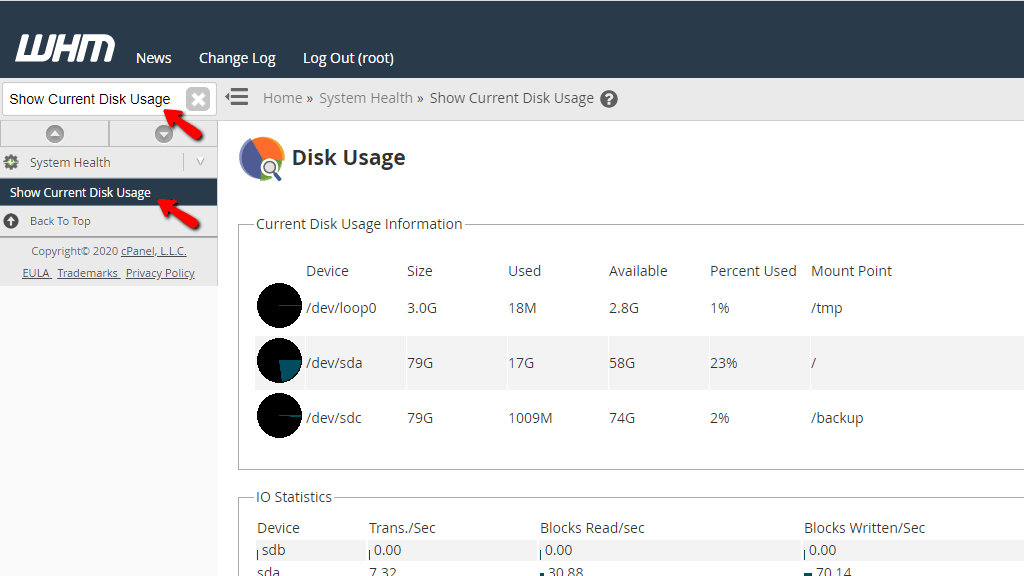
Task: Click the 58G available value
Action: (x=622, y=362)
